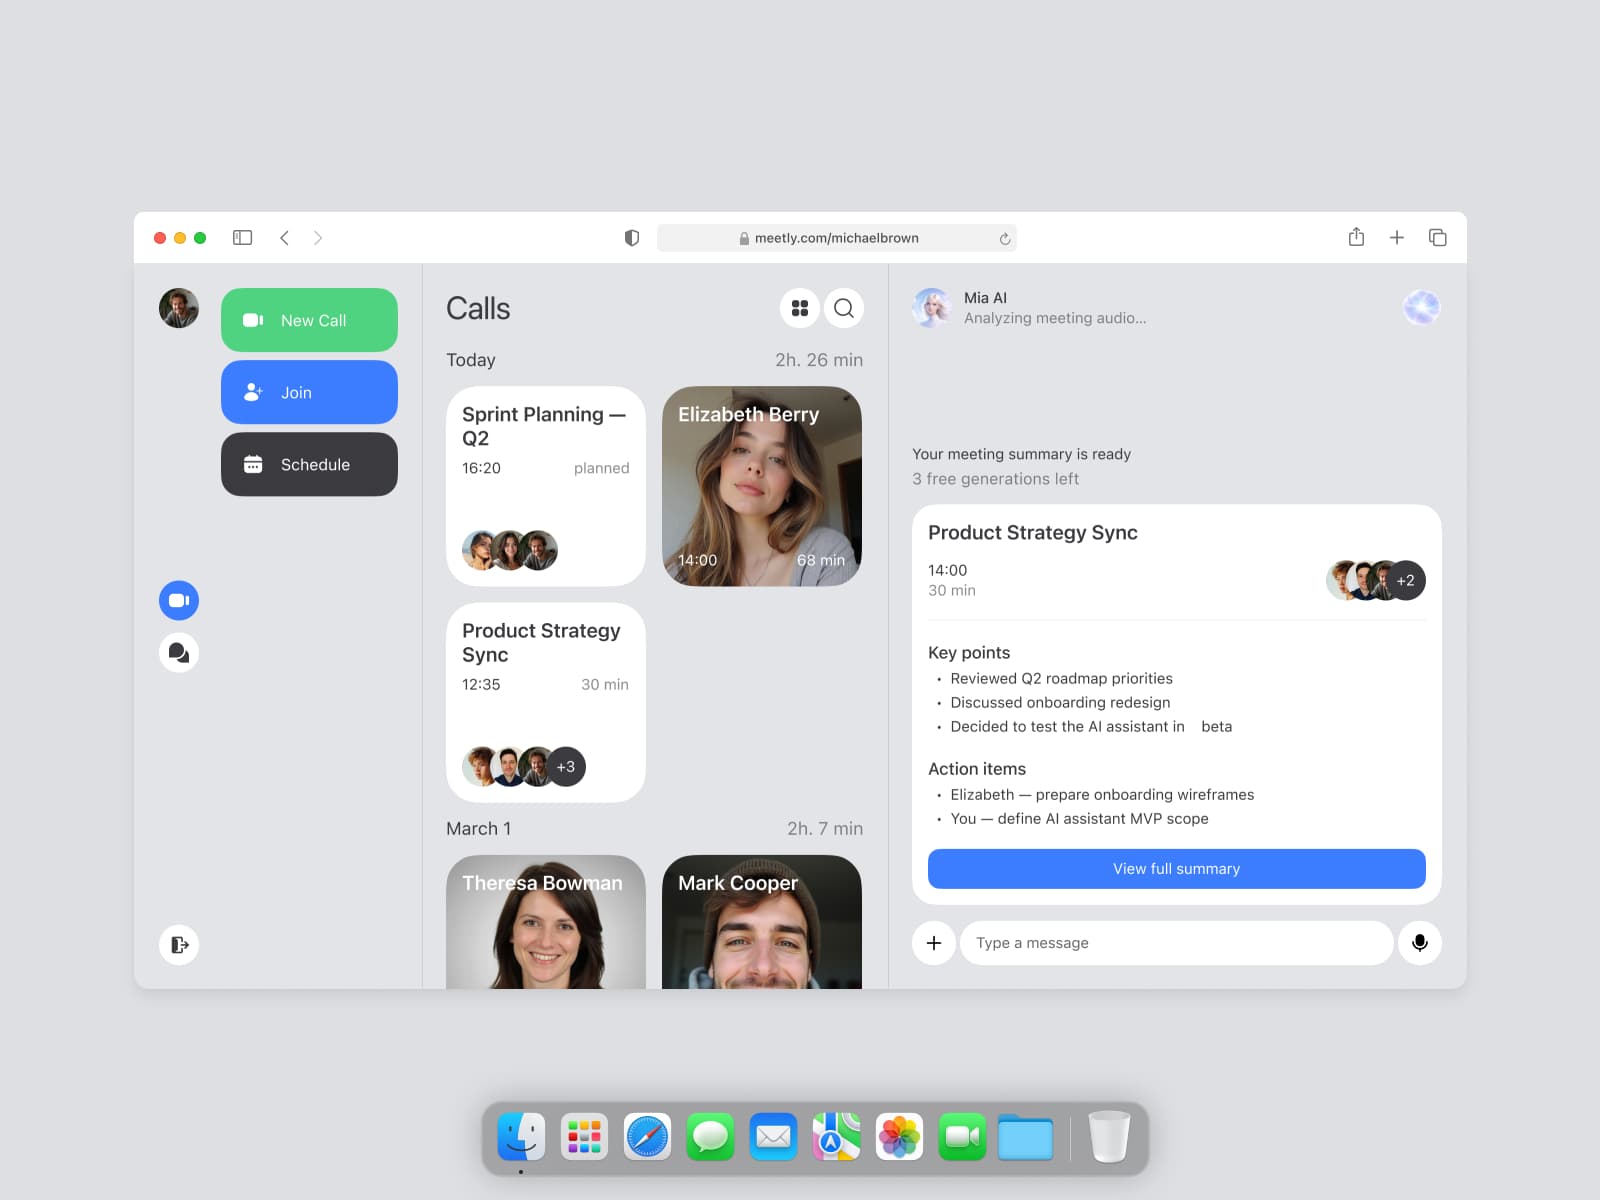
Task: Open the Schedule button
Action: (x=309, y=464)
